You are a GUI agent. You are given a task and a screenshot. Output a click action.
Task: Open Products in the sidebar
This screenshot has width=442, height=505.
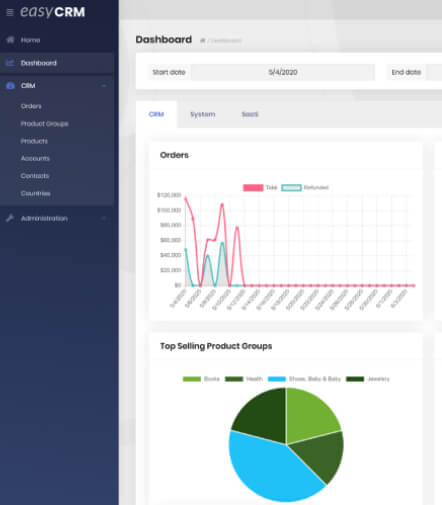[34, 141]
